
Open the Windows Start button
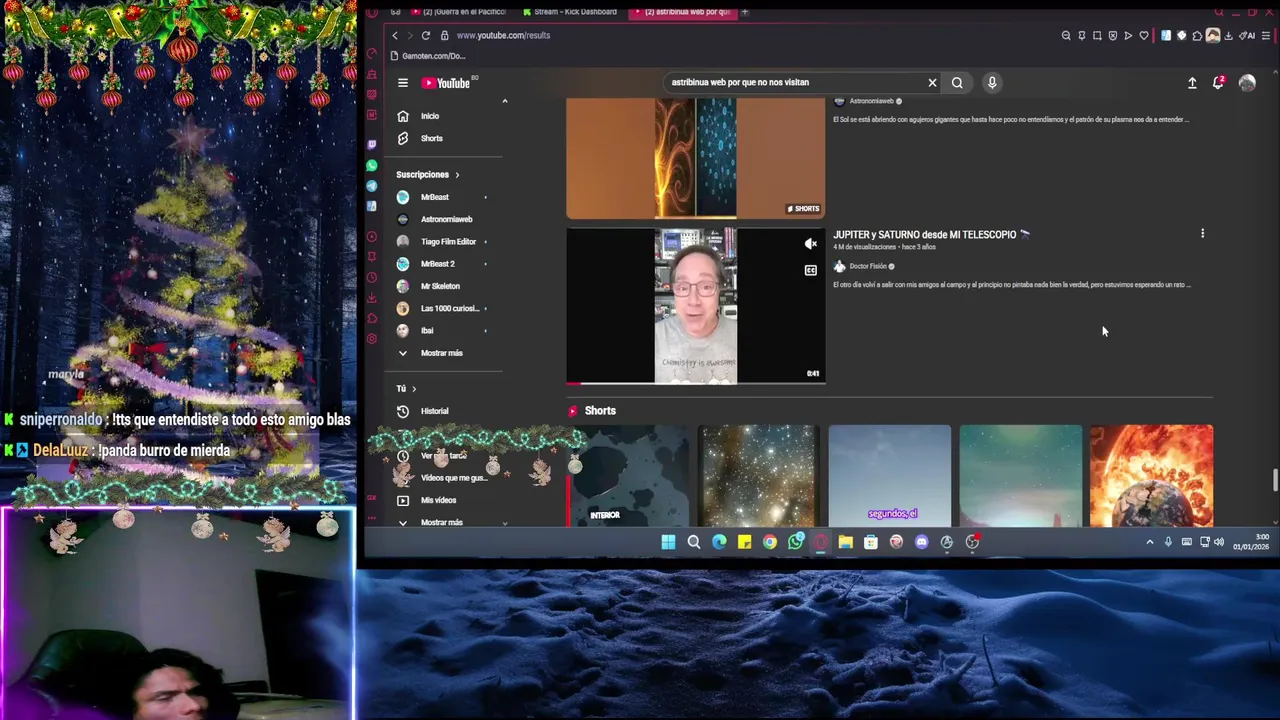click(x=668, y=542)
